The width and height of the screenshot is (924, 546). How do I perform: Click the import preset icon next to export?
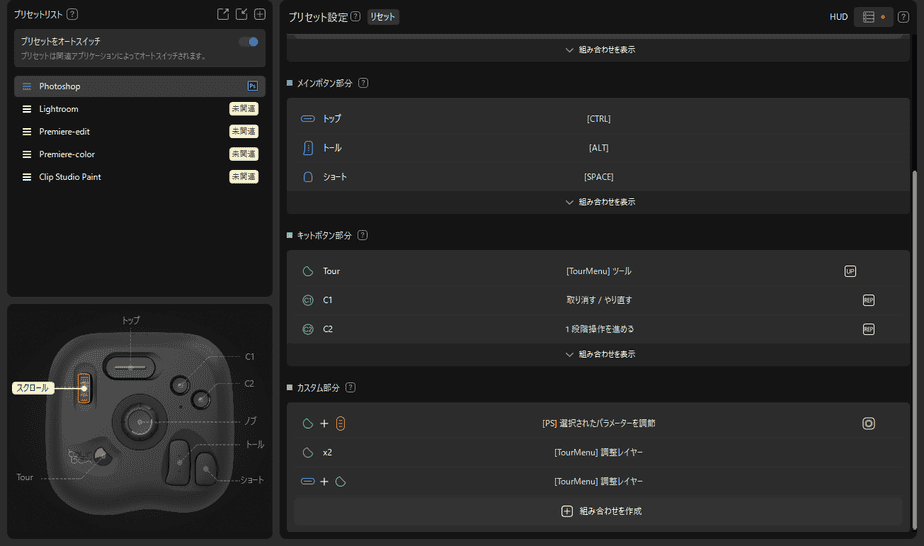point(241,14)
